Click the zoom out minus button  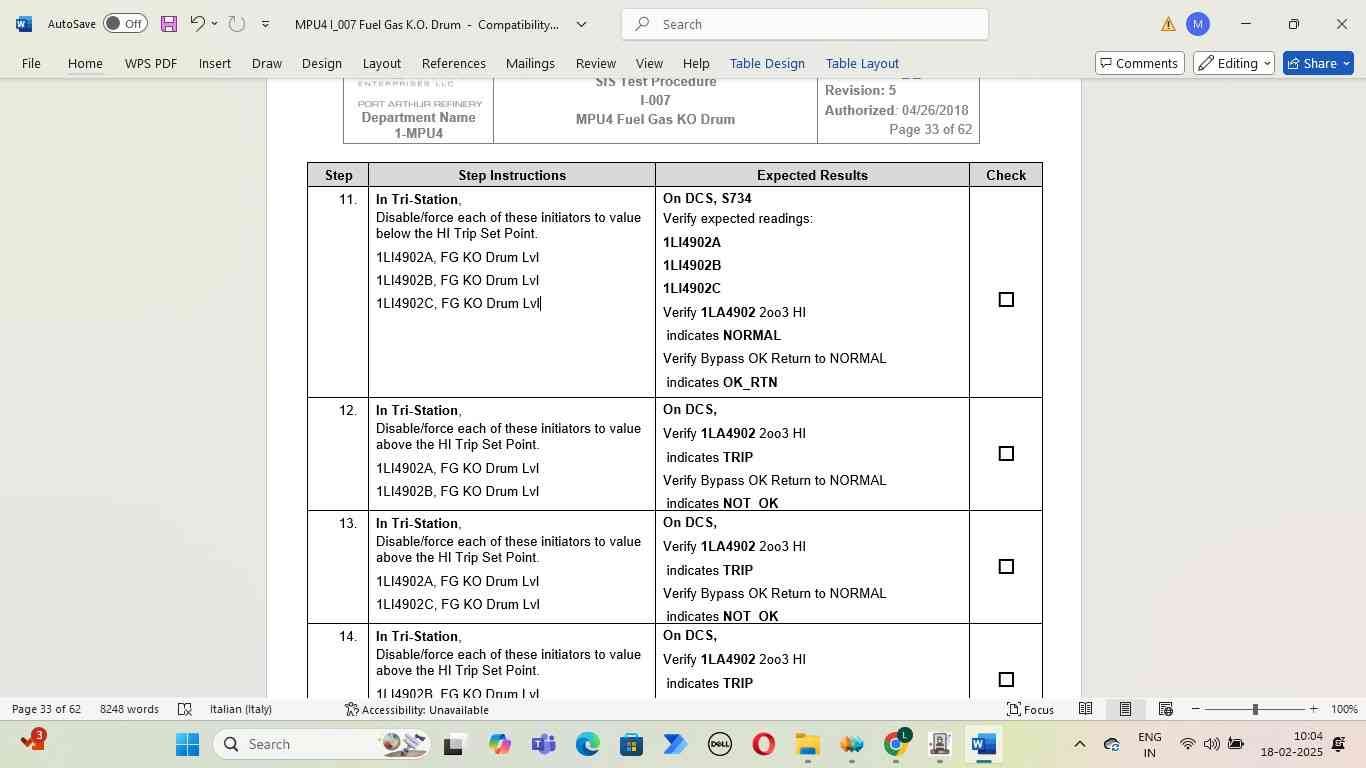pos(1195,709)
